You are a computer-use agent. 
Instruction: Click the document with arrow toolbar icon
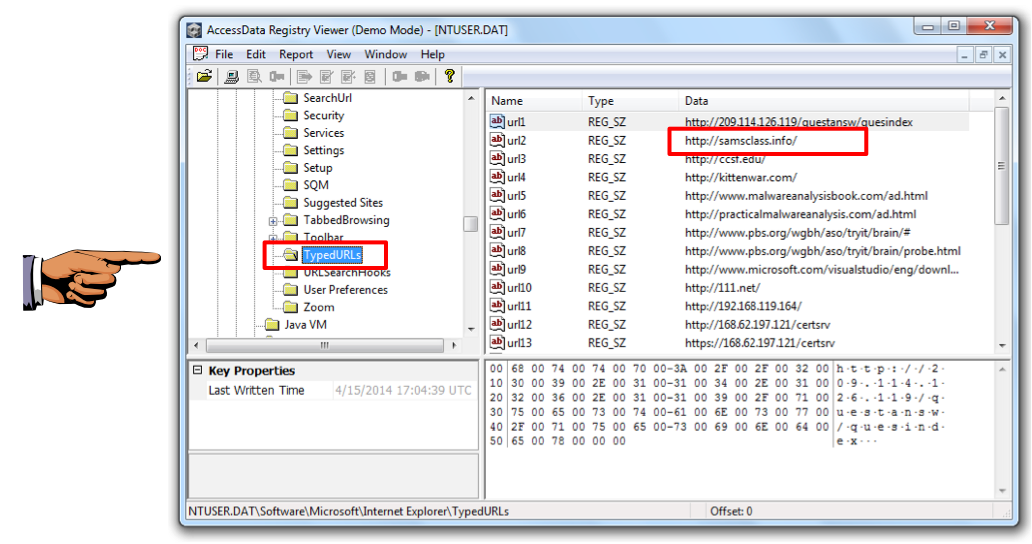[304, 76]
